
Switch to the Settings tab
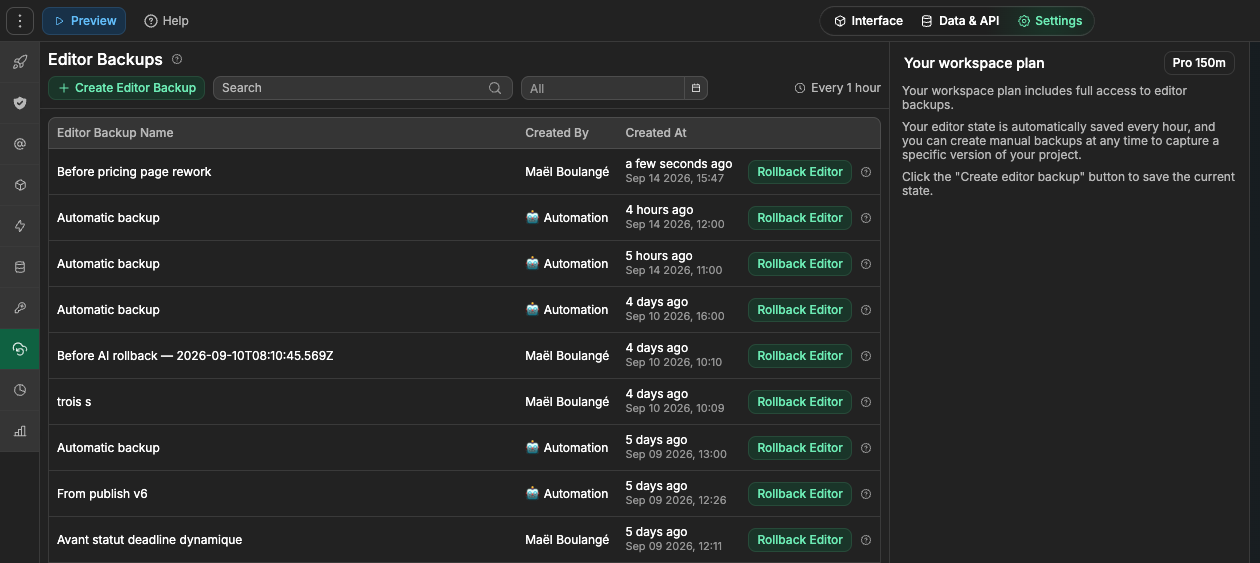tap(1050, 21)
